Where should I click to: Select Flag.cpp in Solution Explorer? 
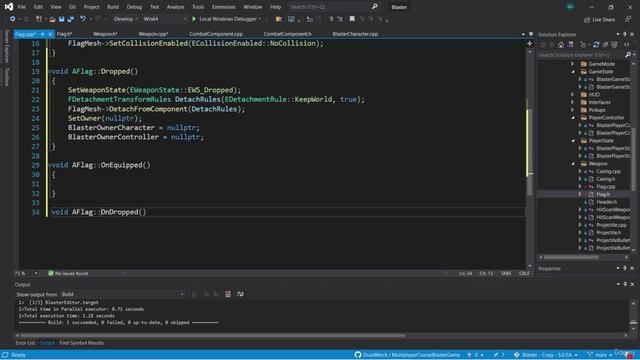click(605, 187)
